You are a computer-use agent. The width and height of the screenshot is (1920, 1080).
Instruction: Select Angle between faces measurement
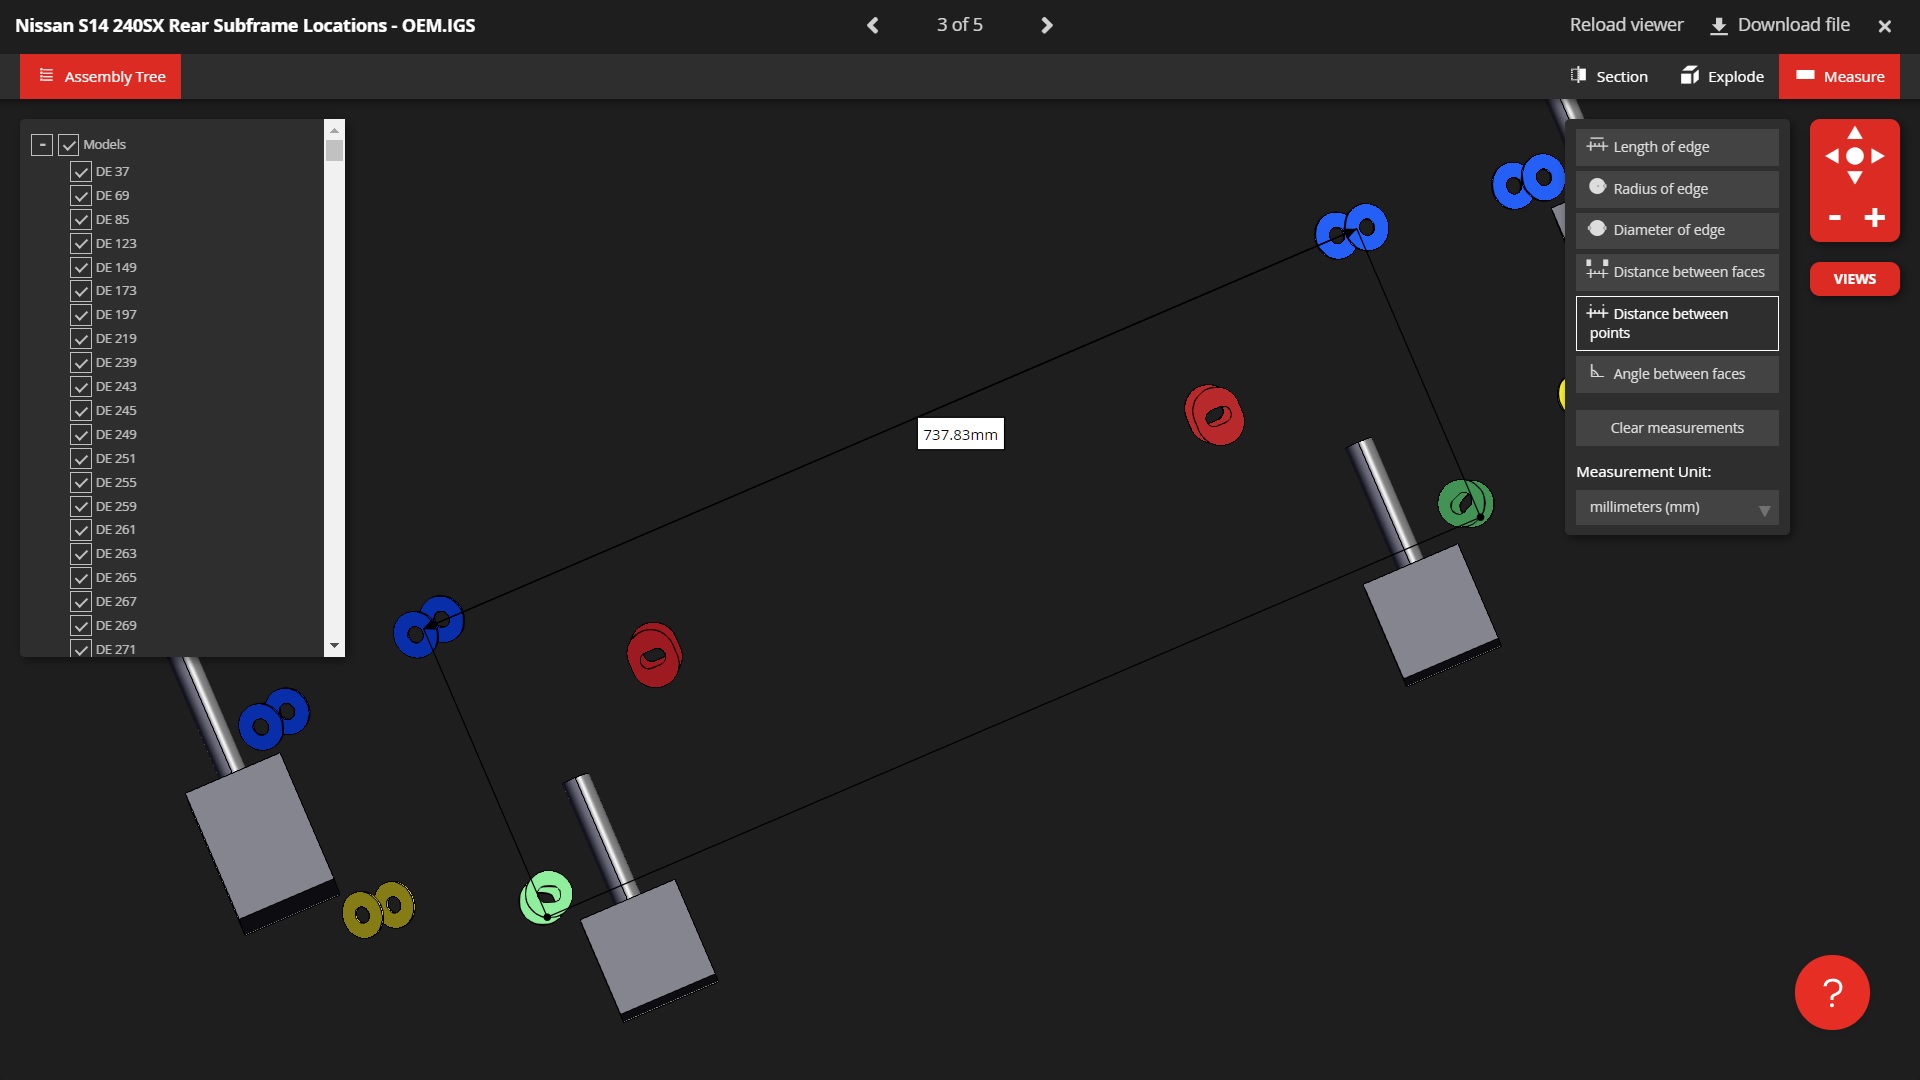click(1677, 374)
